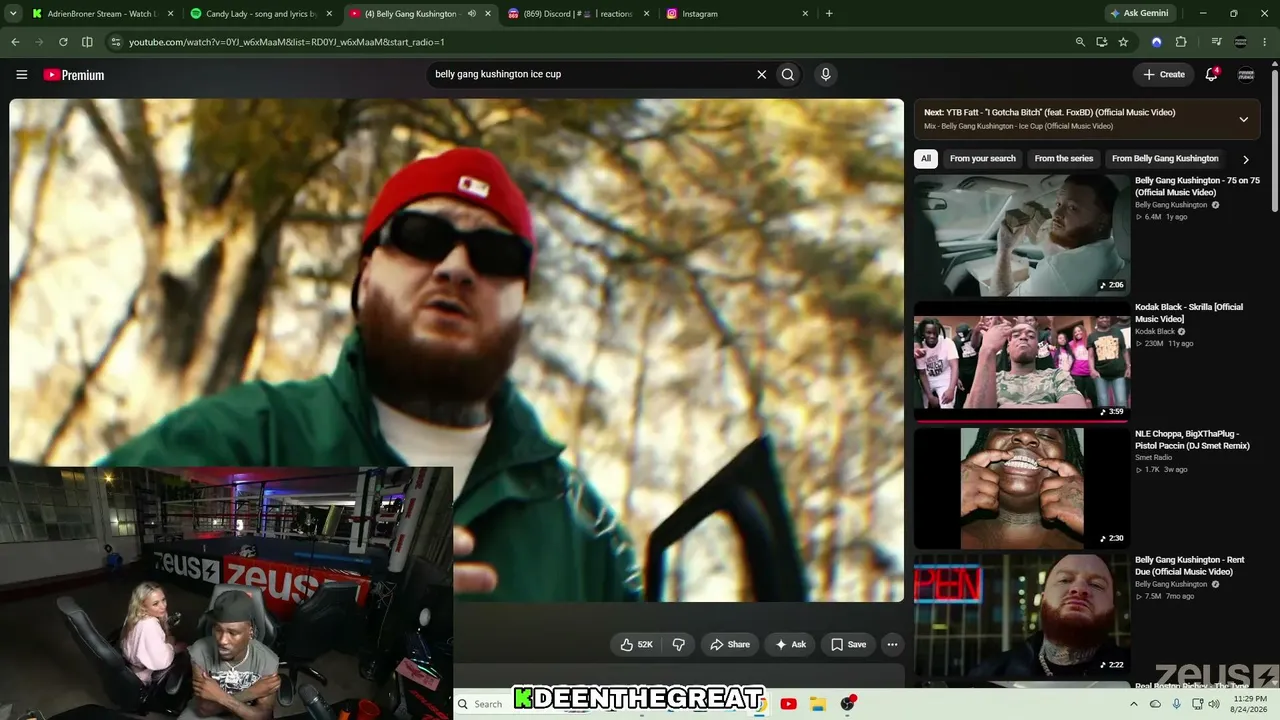
Task: Show hidden system tray icons
Action: click(x=1134, y=704)
